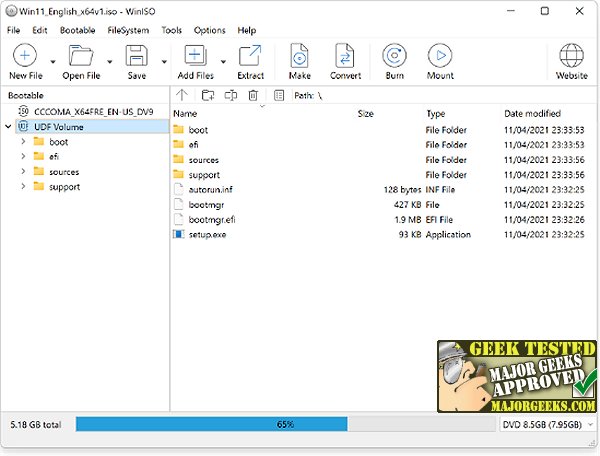Open the FileSystem menu
This screenshot has width=600, height=456.
(x=128, y=30)
